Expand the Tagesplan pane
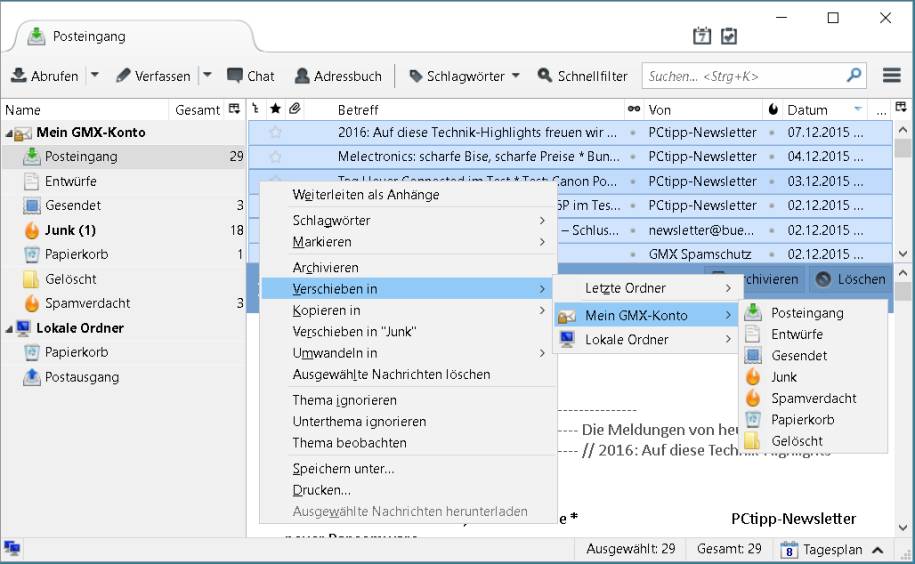 click(x=877, y=550)
